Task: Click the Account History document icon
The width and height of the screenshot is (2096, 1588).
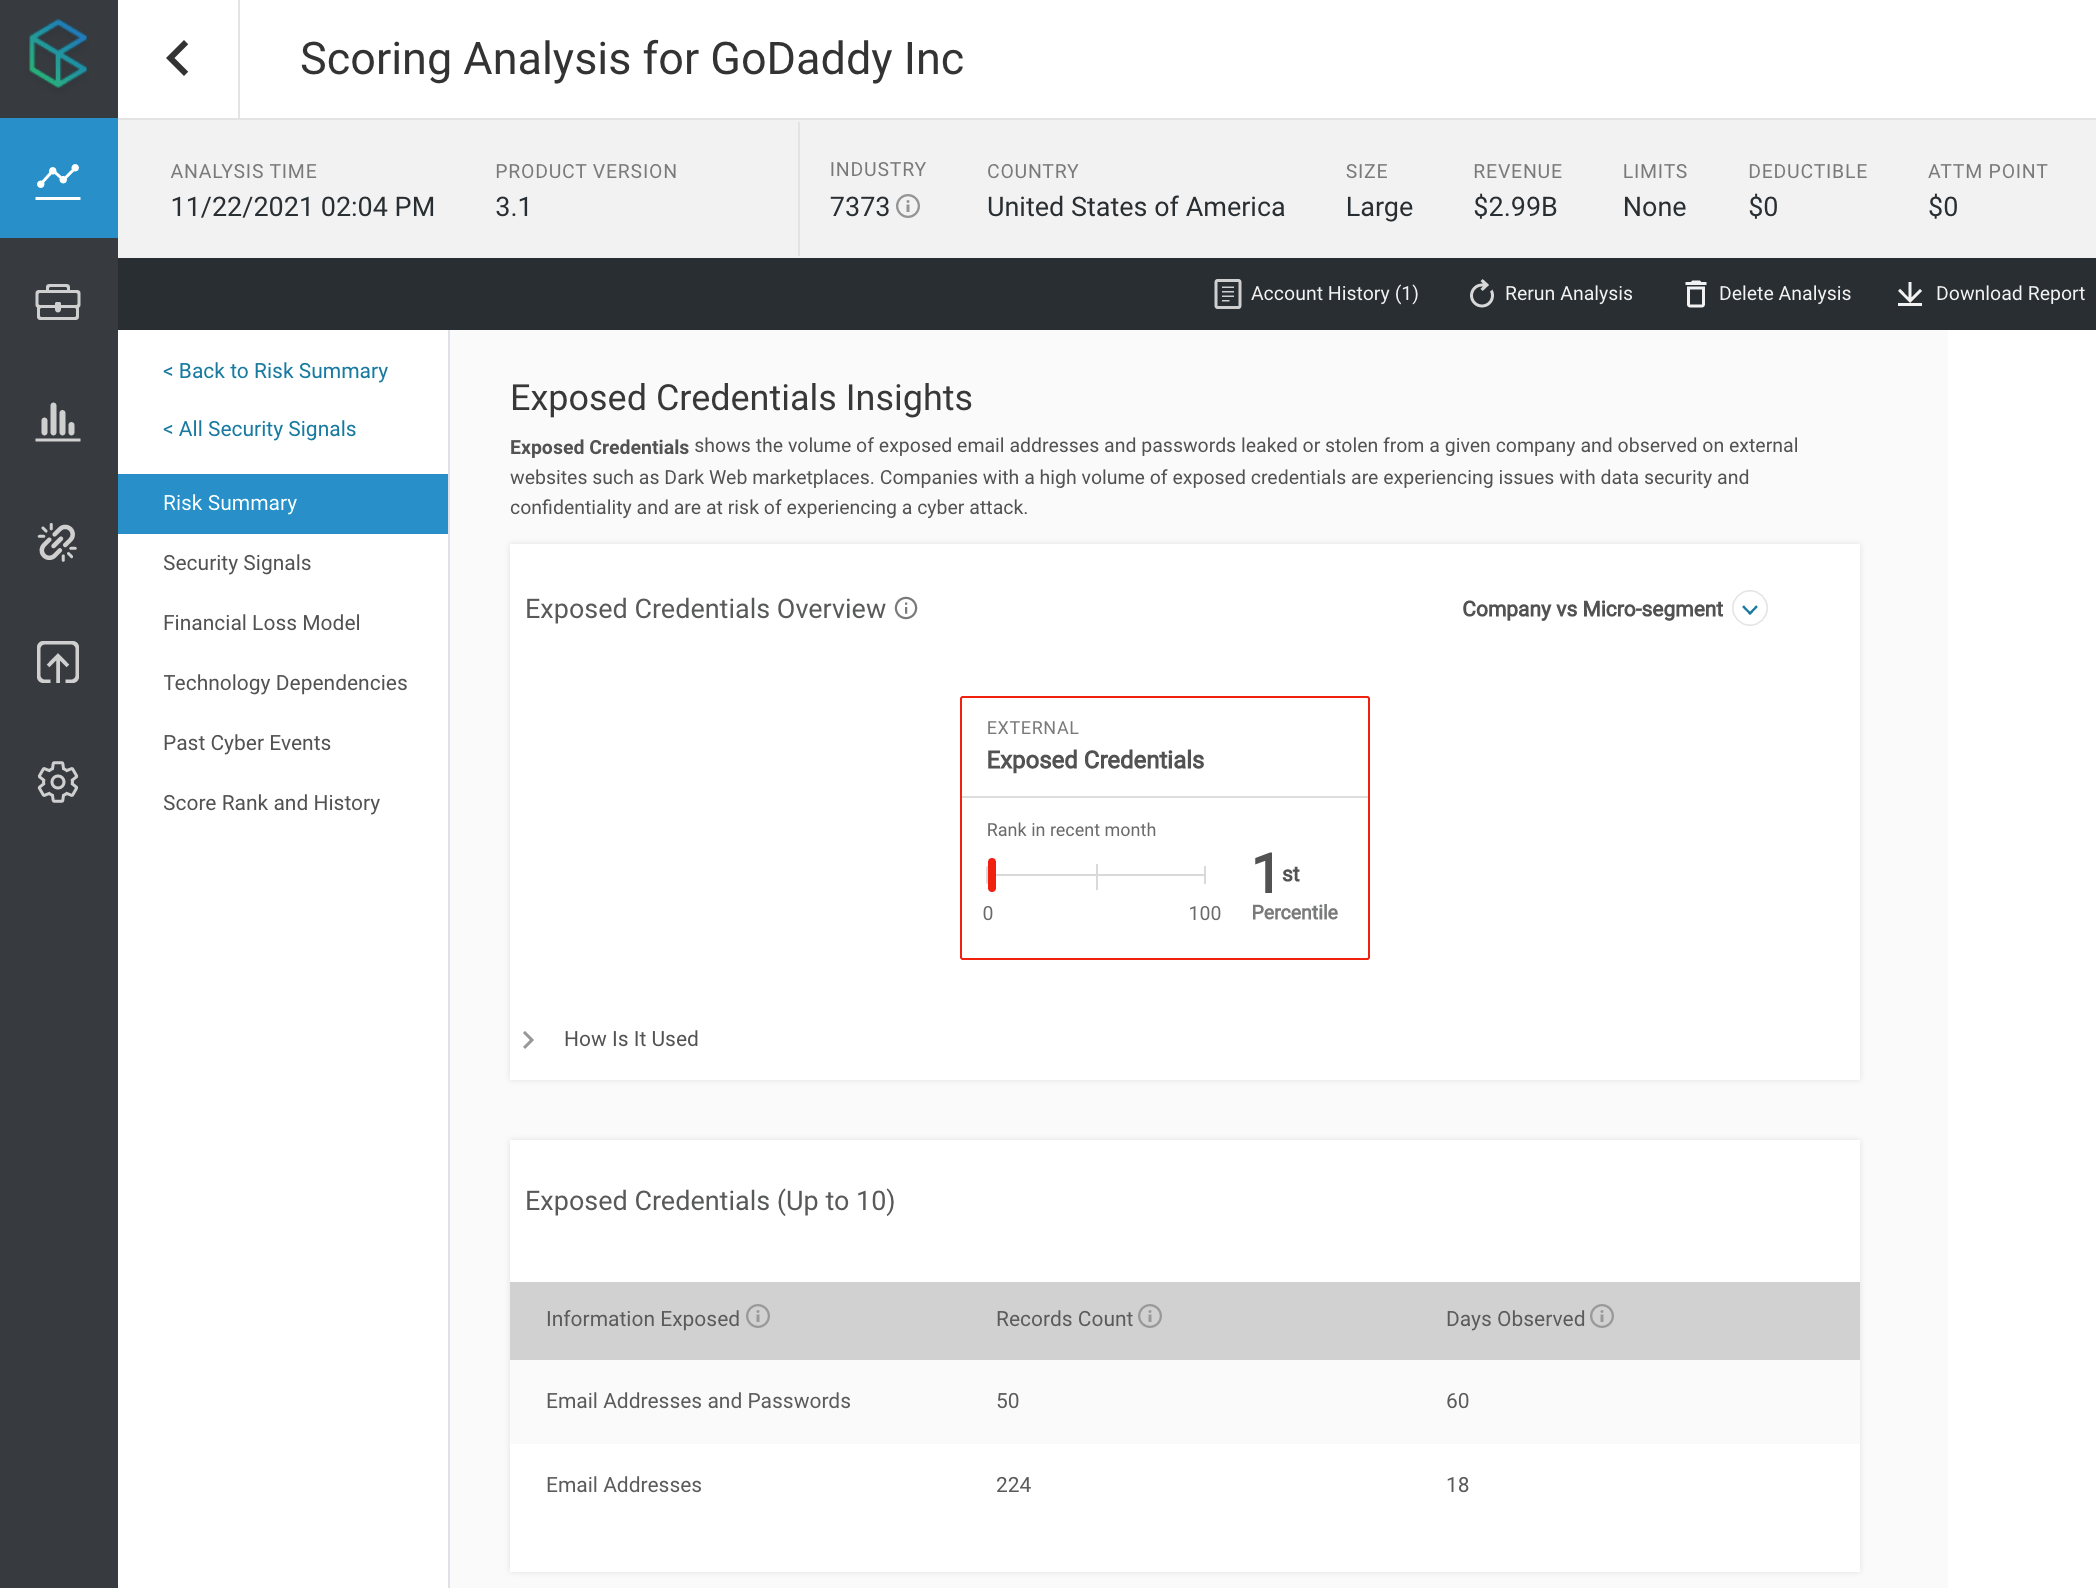Action: click(1227, 294)
